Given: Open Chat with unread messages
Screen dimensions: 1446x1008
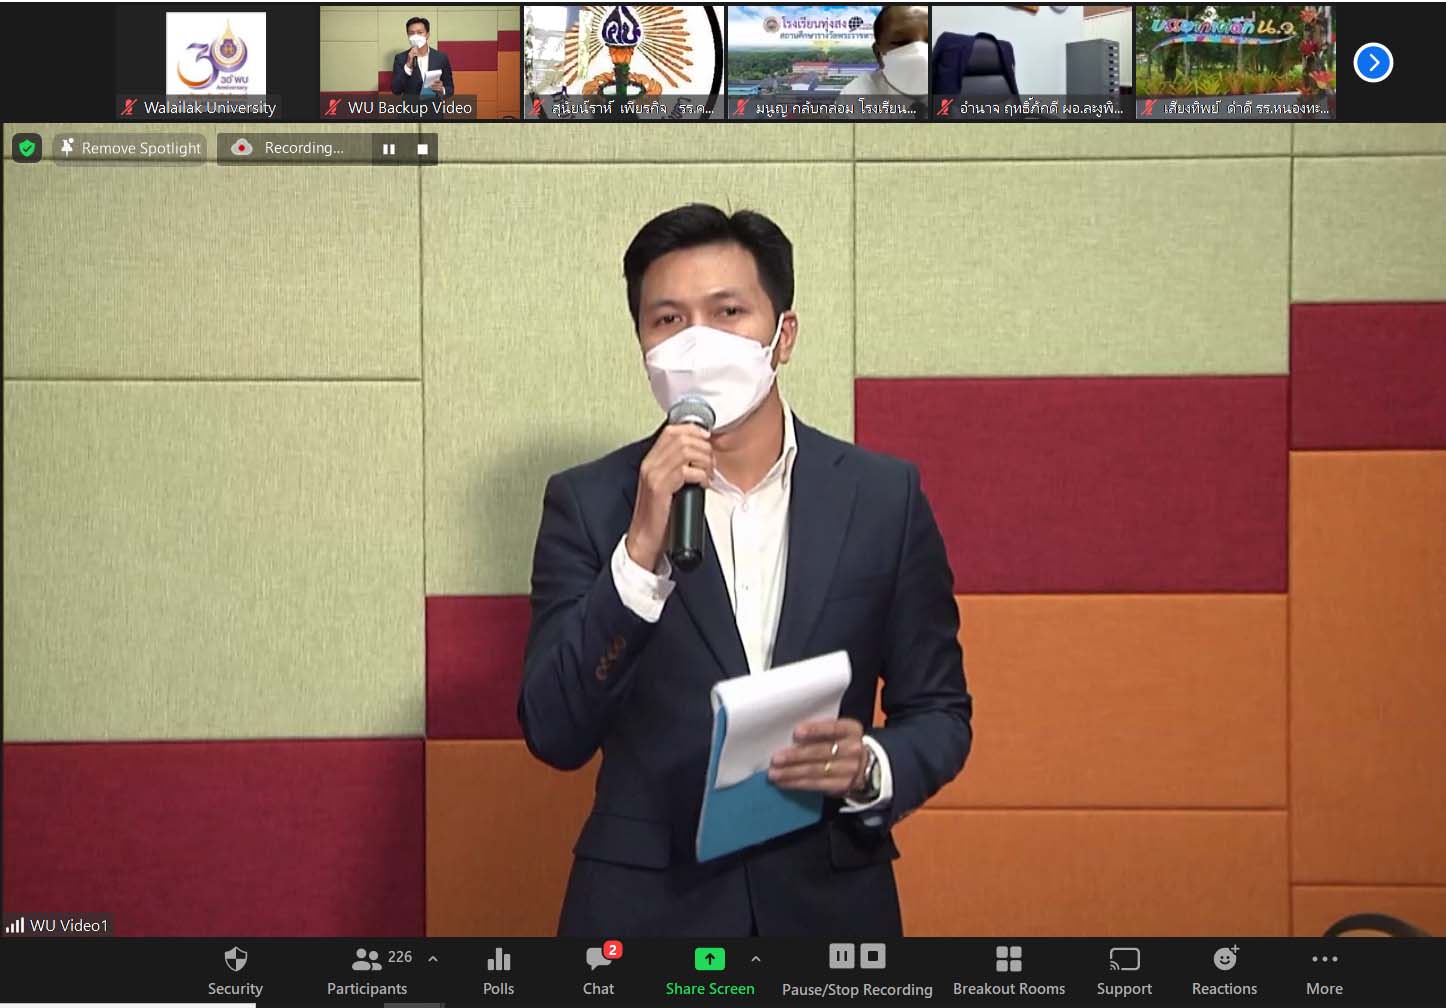Looking at the screenshot, I should (x=599, y=970).
